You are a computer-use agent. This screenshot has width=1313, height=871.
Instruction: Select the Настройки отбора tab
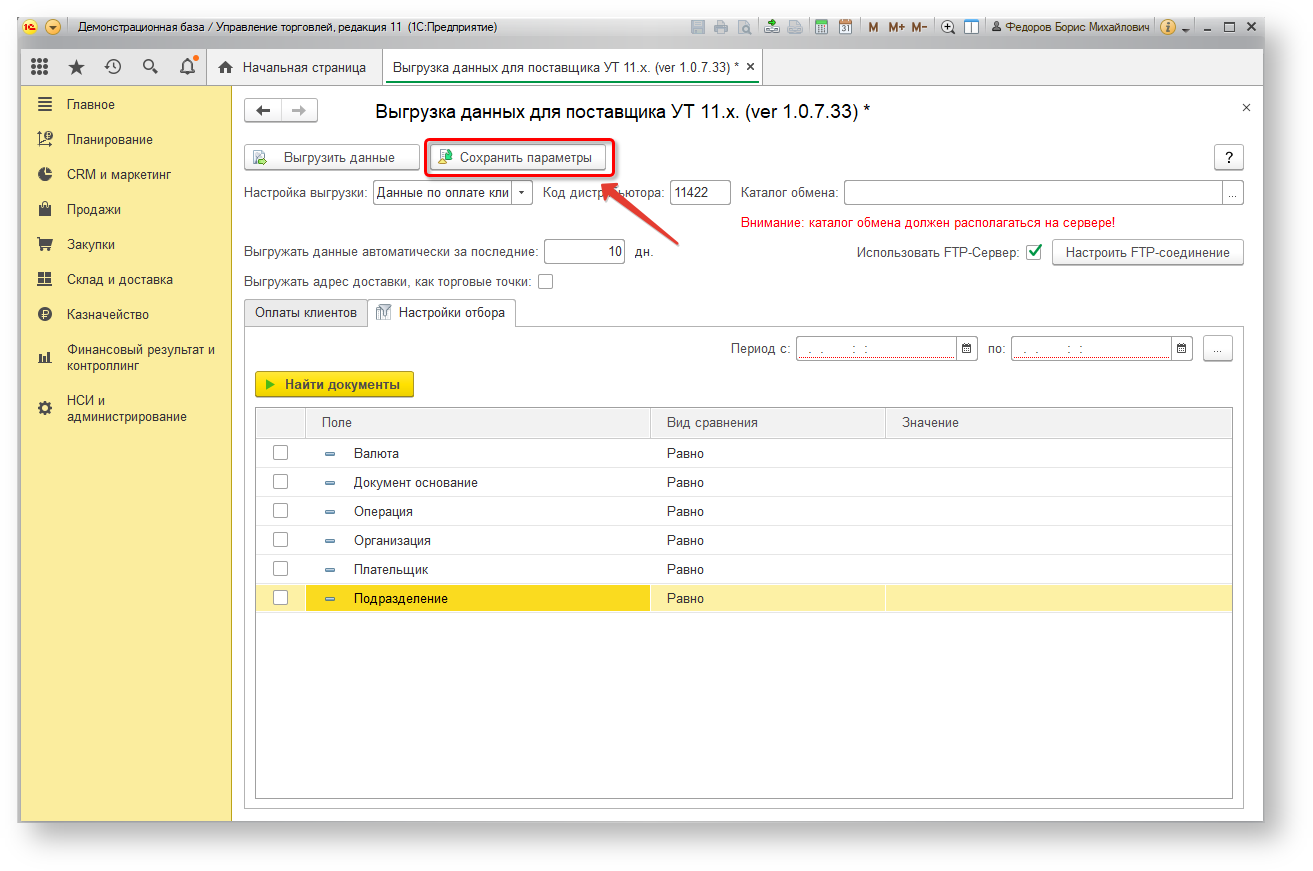tap(442, 313)
